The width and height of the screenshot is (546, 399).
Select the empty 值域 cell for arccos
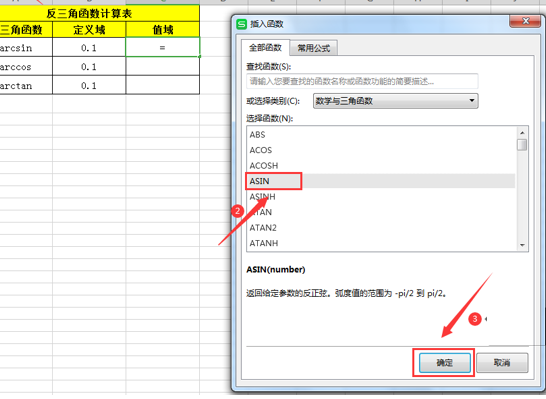pyautogui.click(x=163, y=66)
